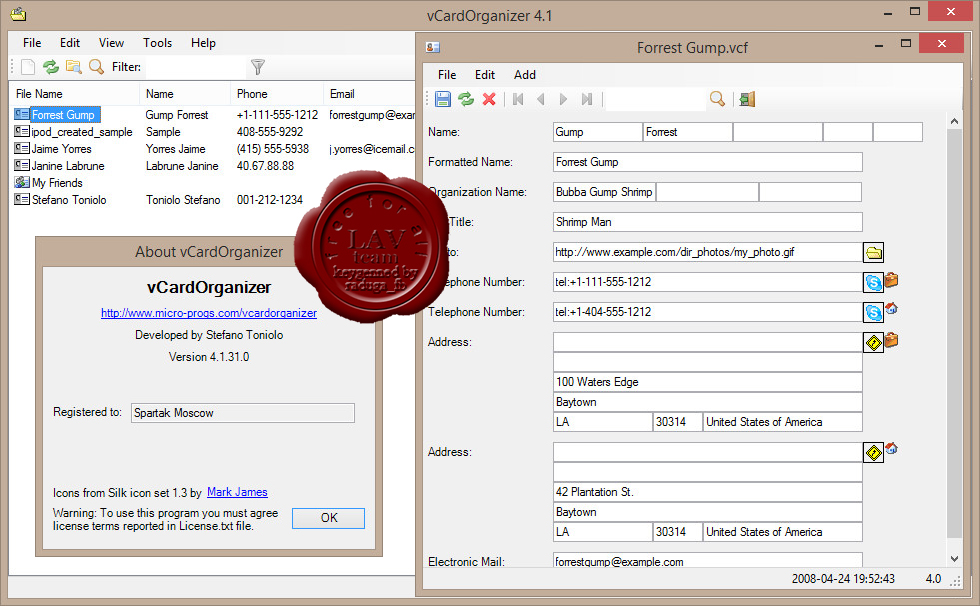The image size is (980, 606).
Task: Click the vCard form scrollbar down arrow
Action: pos(954,559)
